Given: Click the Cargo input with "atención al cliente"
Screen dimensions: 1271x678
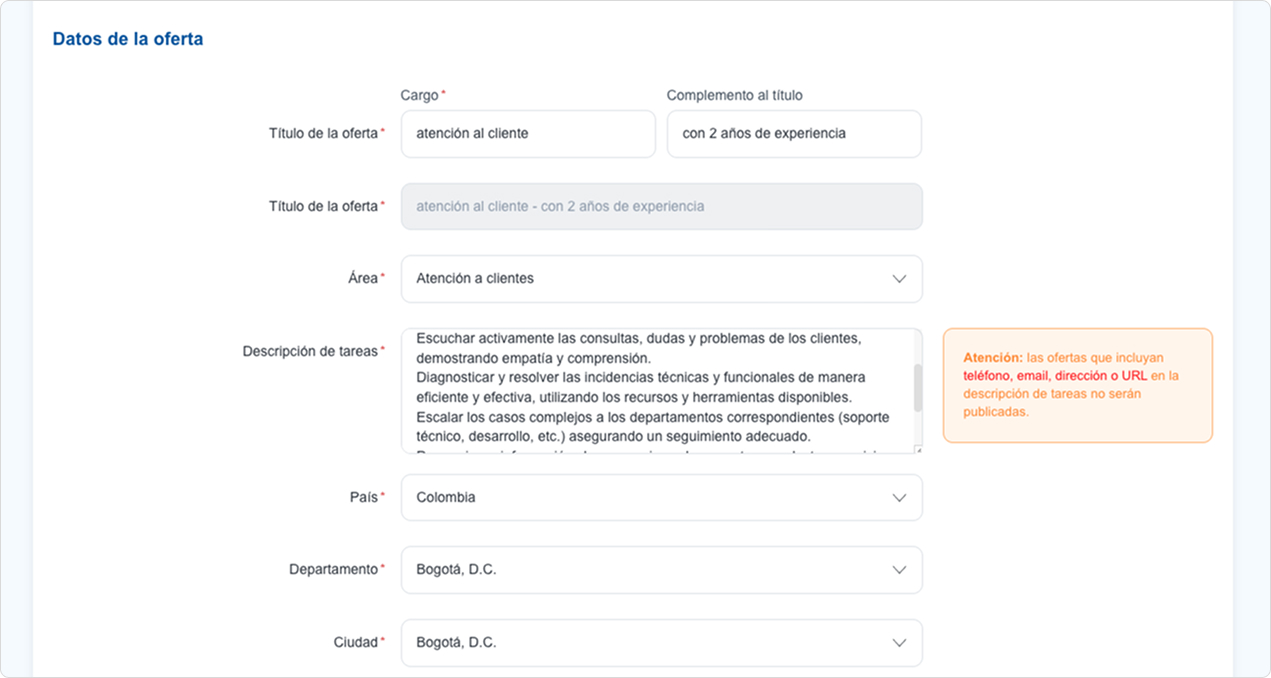Looking at the screenshot, I should [x=527, y=134].
